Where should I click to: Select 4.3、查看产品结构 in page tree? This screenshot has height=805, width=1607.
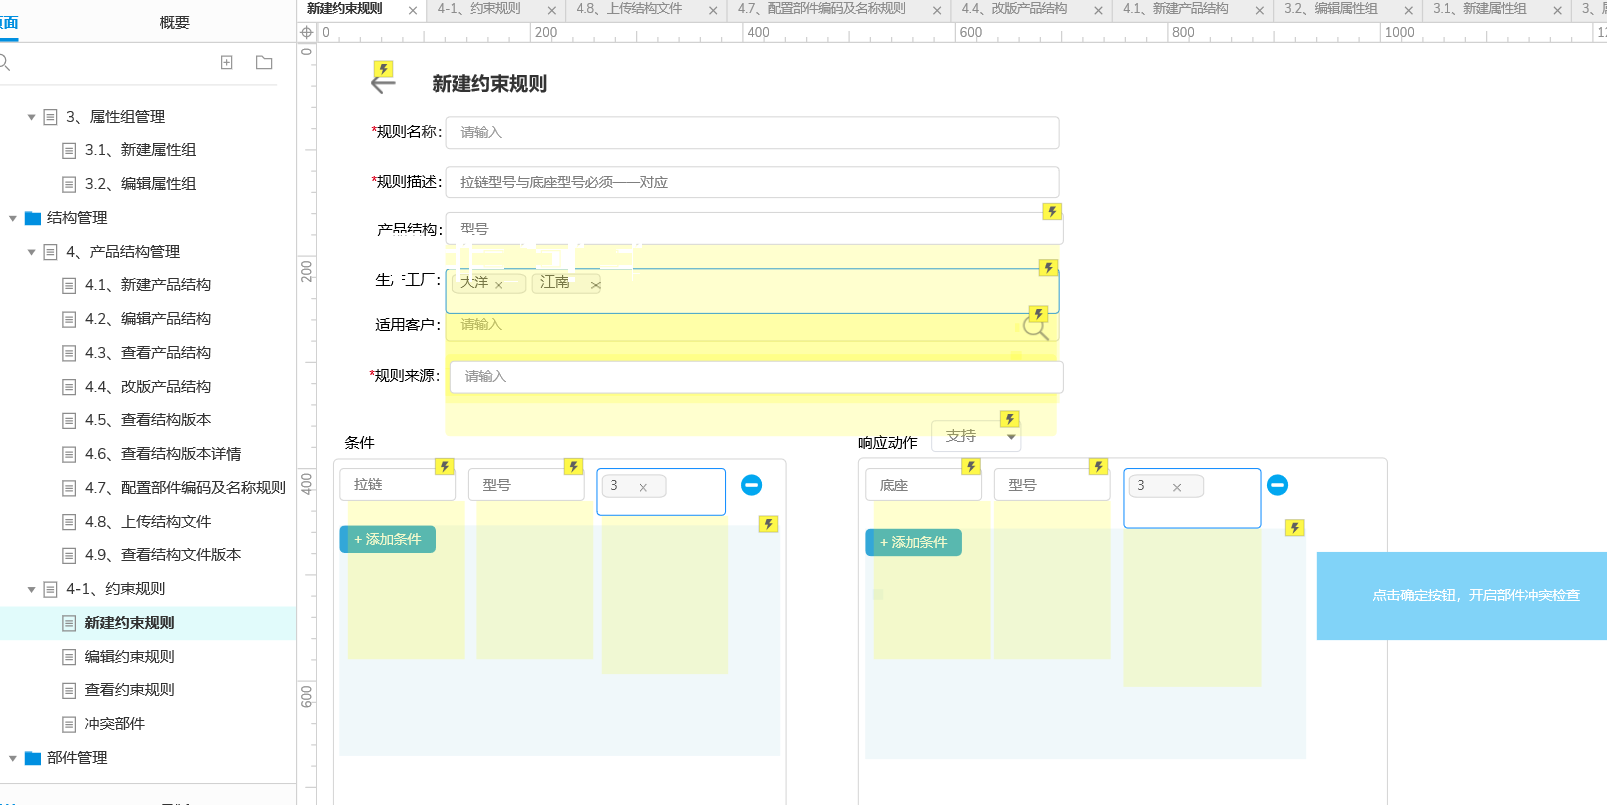148,353
